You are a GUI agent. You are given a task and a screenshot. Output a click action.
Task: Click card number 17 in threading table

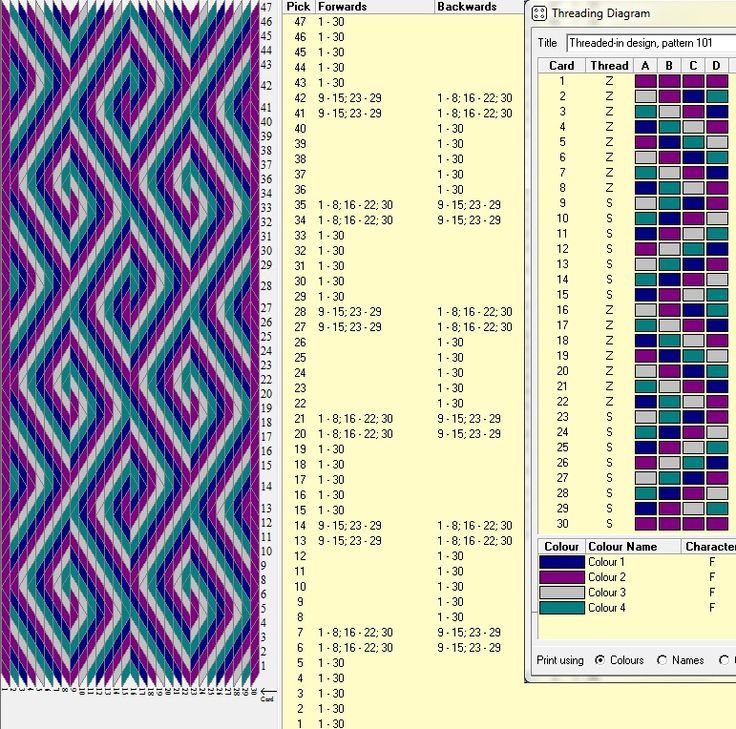562,325
